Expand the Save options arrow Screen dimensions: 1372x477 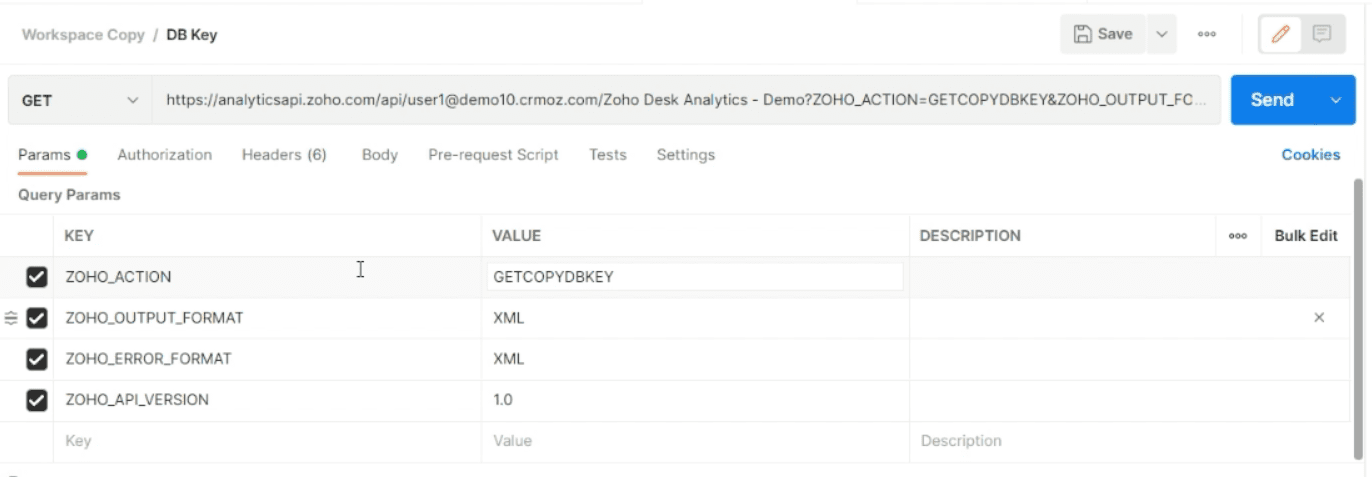1161,34
